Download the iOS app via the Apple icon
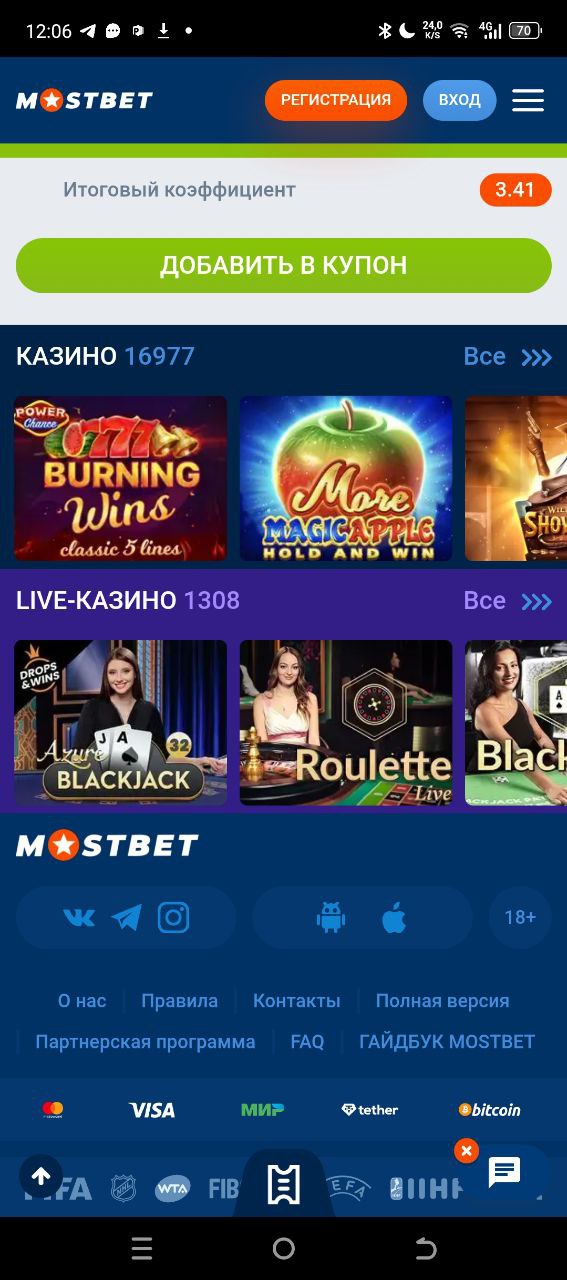Image resolution: width=567 pixels, height=1280 pixels. pos(394,917)
